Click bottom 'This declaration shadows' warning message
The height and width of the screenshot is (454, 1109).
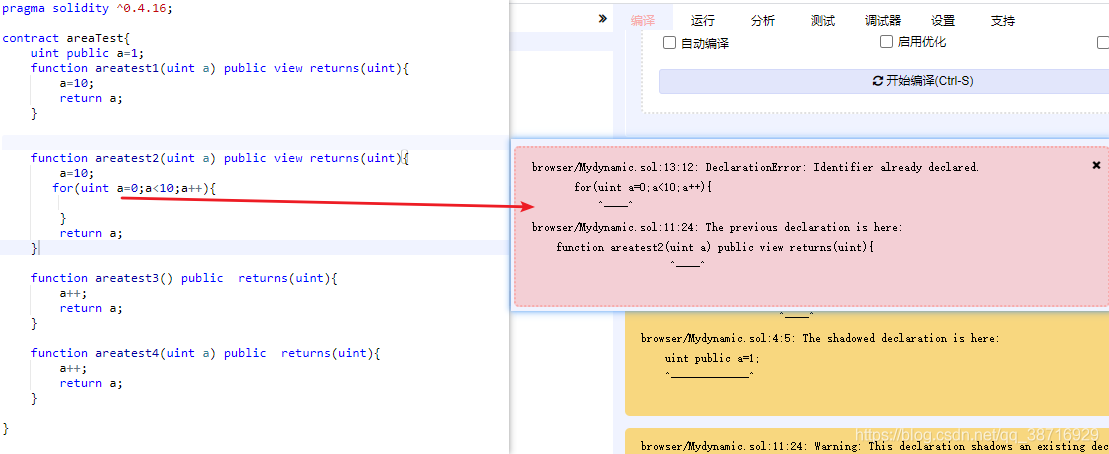[x=874, y=446]
